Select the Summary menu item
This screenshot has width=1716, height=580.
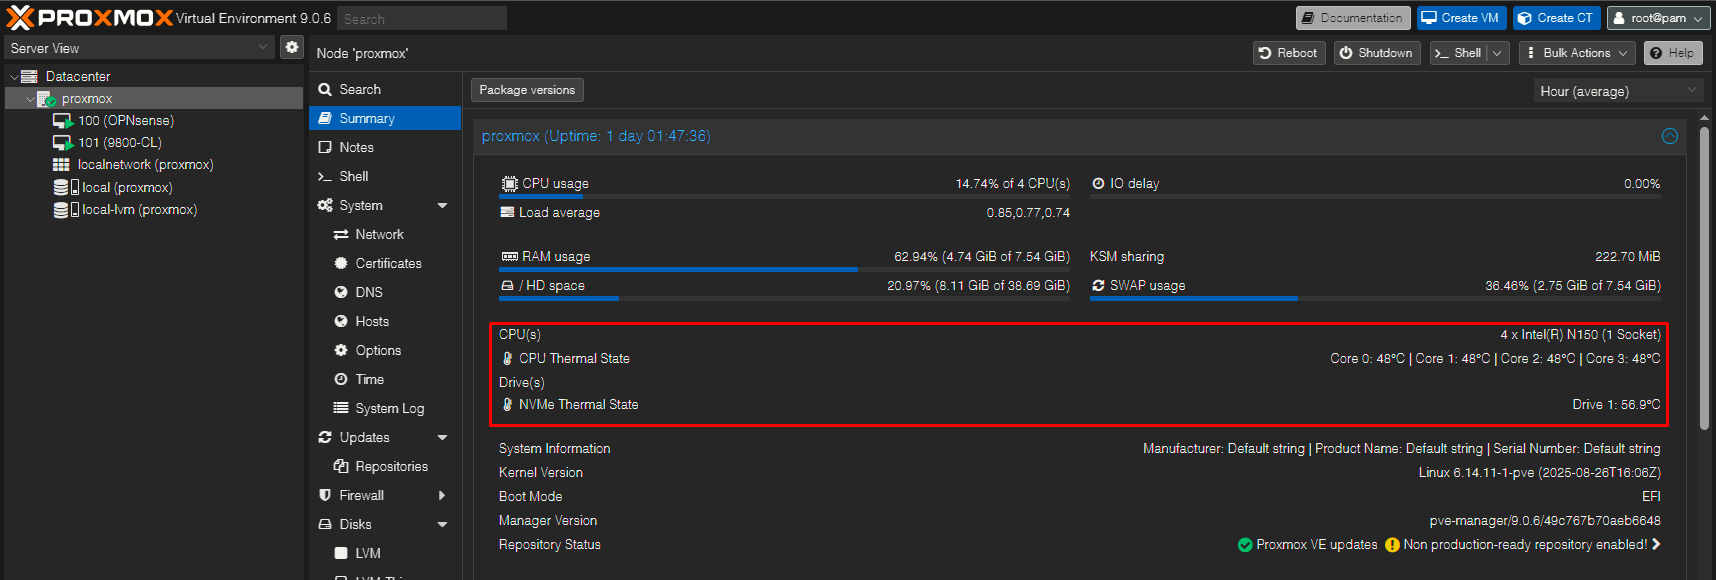click(x=385, y=118)
